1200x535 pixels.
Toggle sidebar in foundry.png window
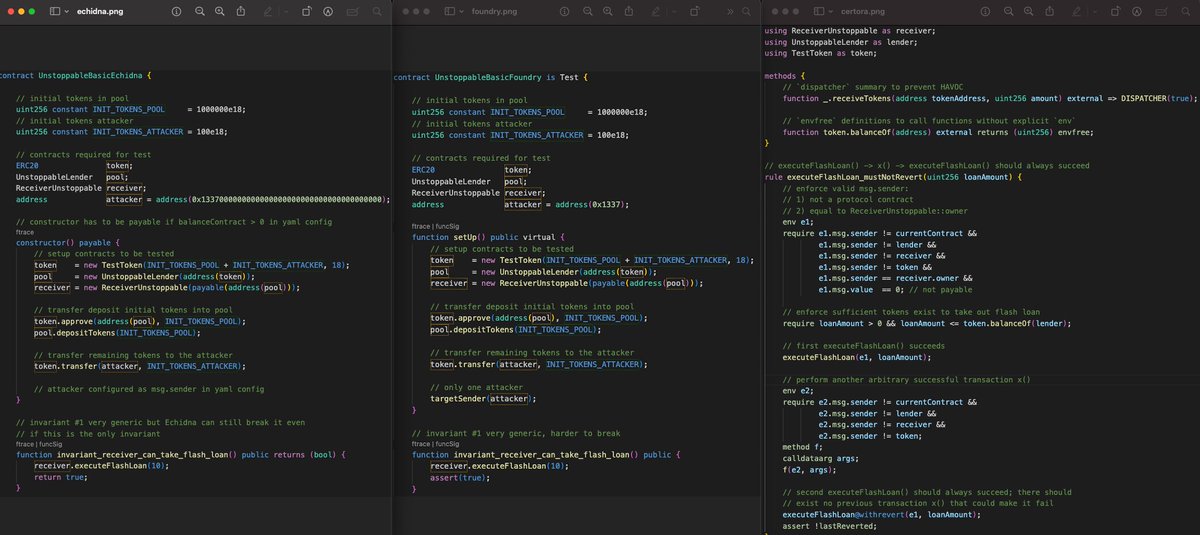(450, 11)
